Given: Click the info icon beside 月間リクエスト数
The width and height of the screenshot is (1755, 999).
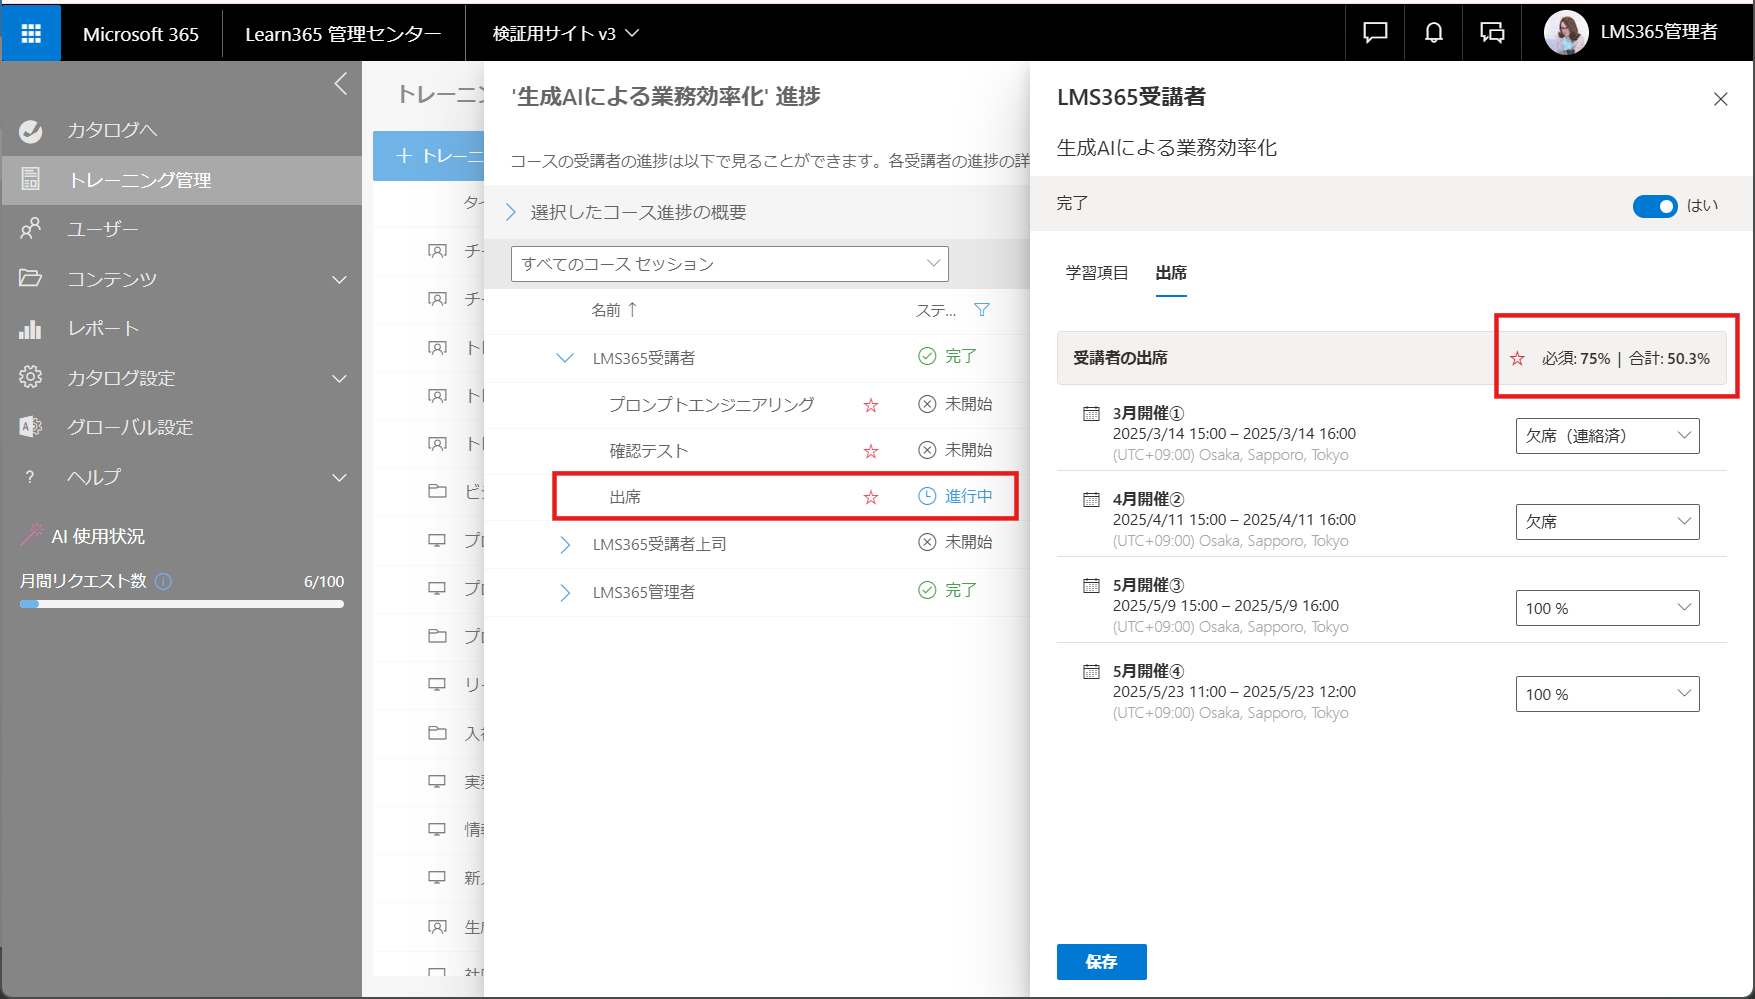Looking at the screenshot, I should point(163,581).
